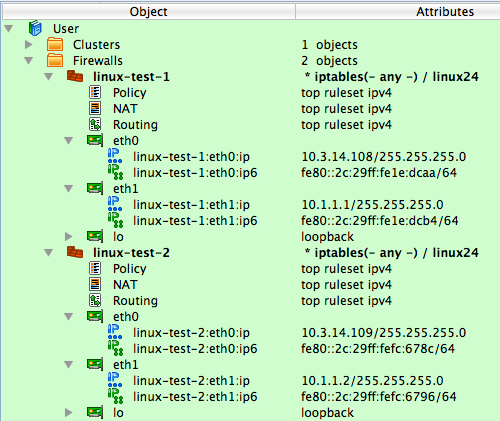
Task: Expand lo interface under linux-test-1
Action: pyautogui.click(x=69, y=236)
